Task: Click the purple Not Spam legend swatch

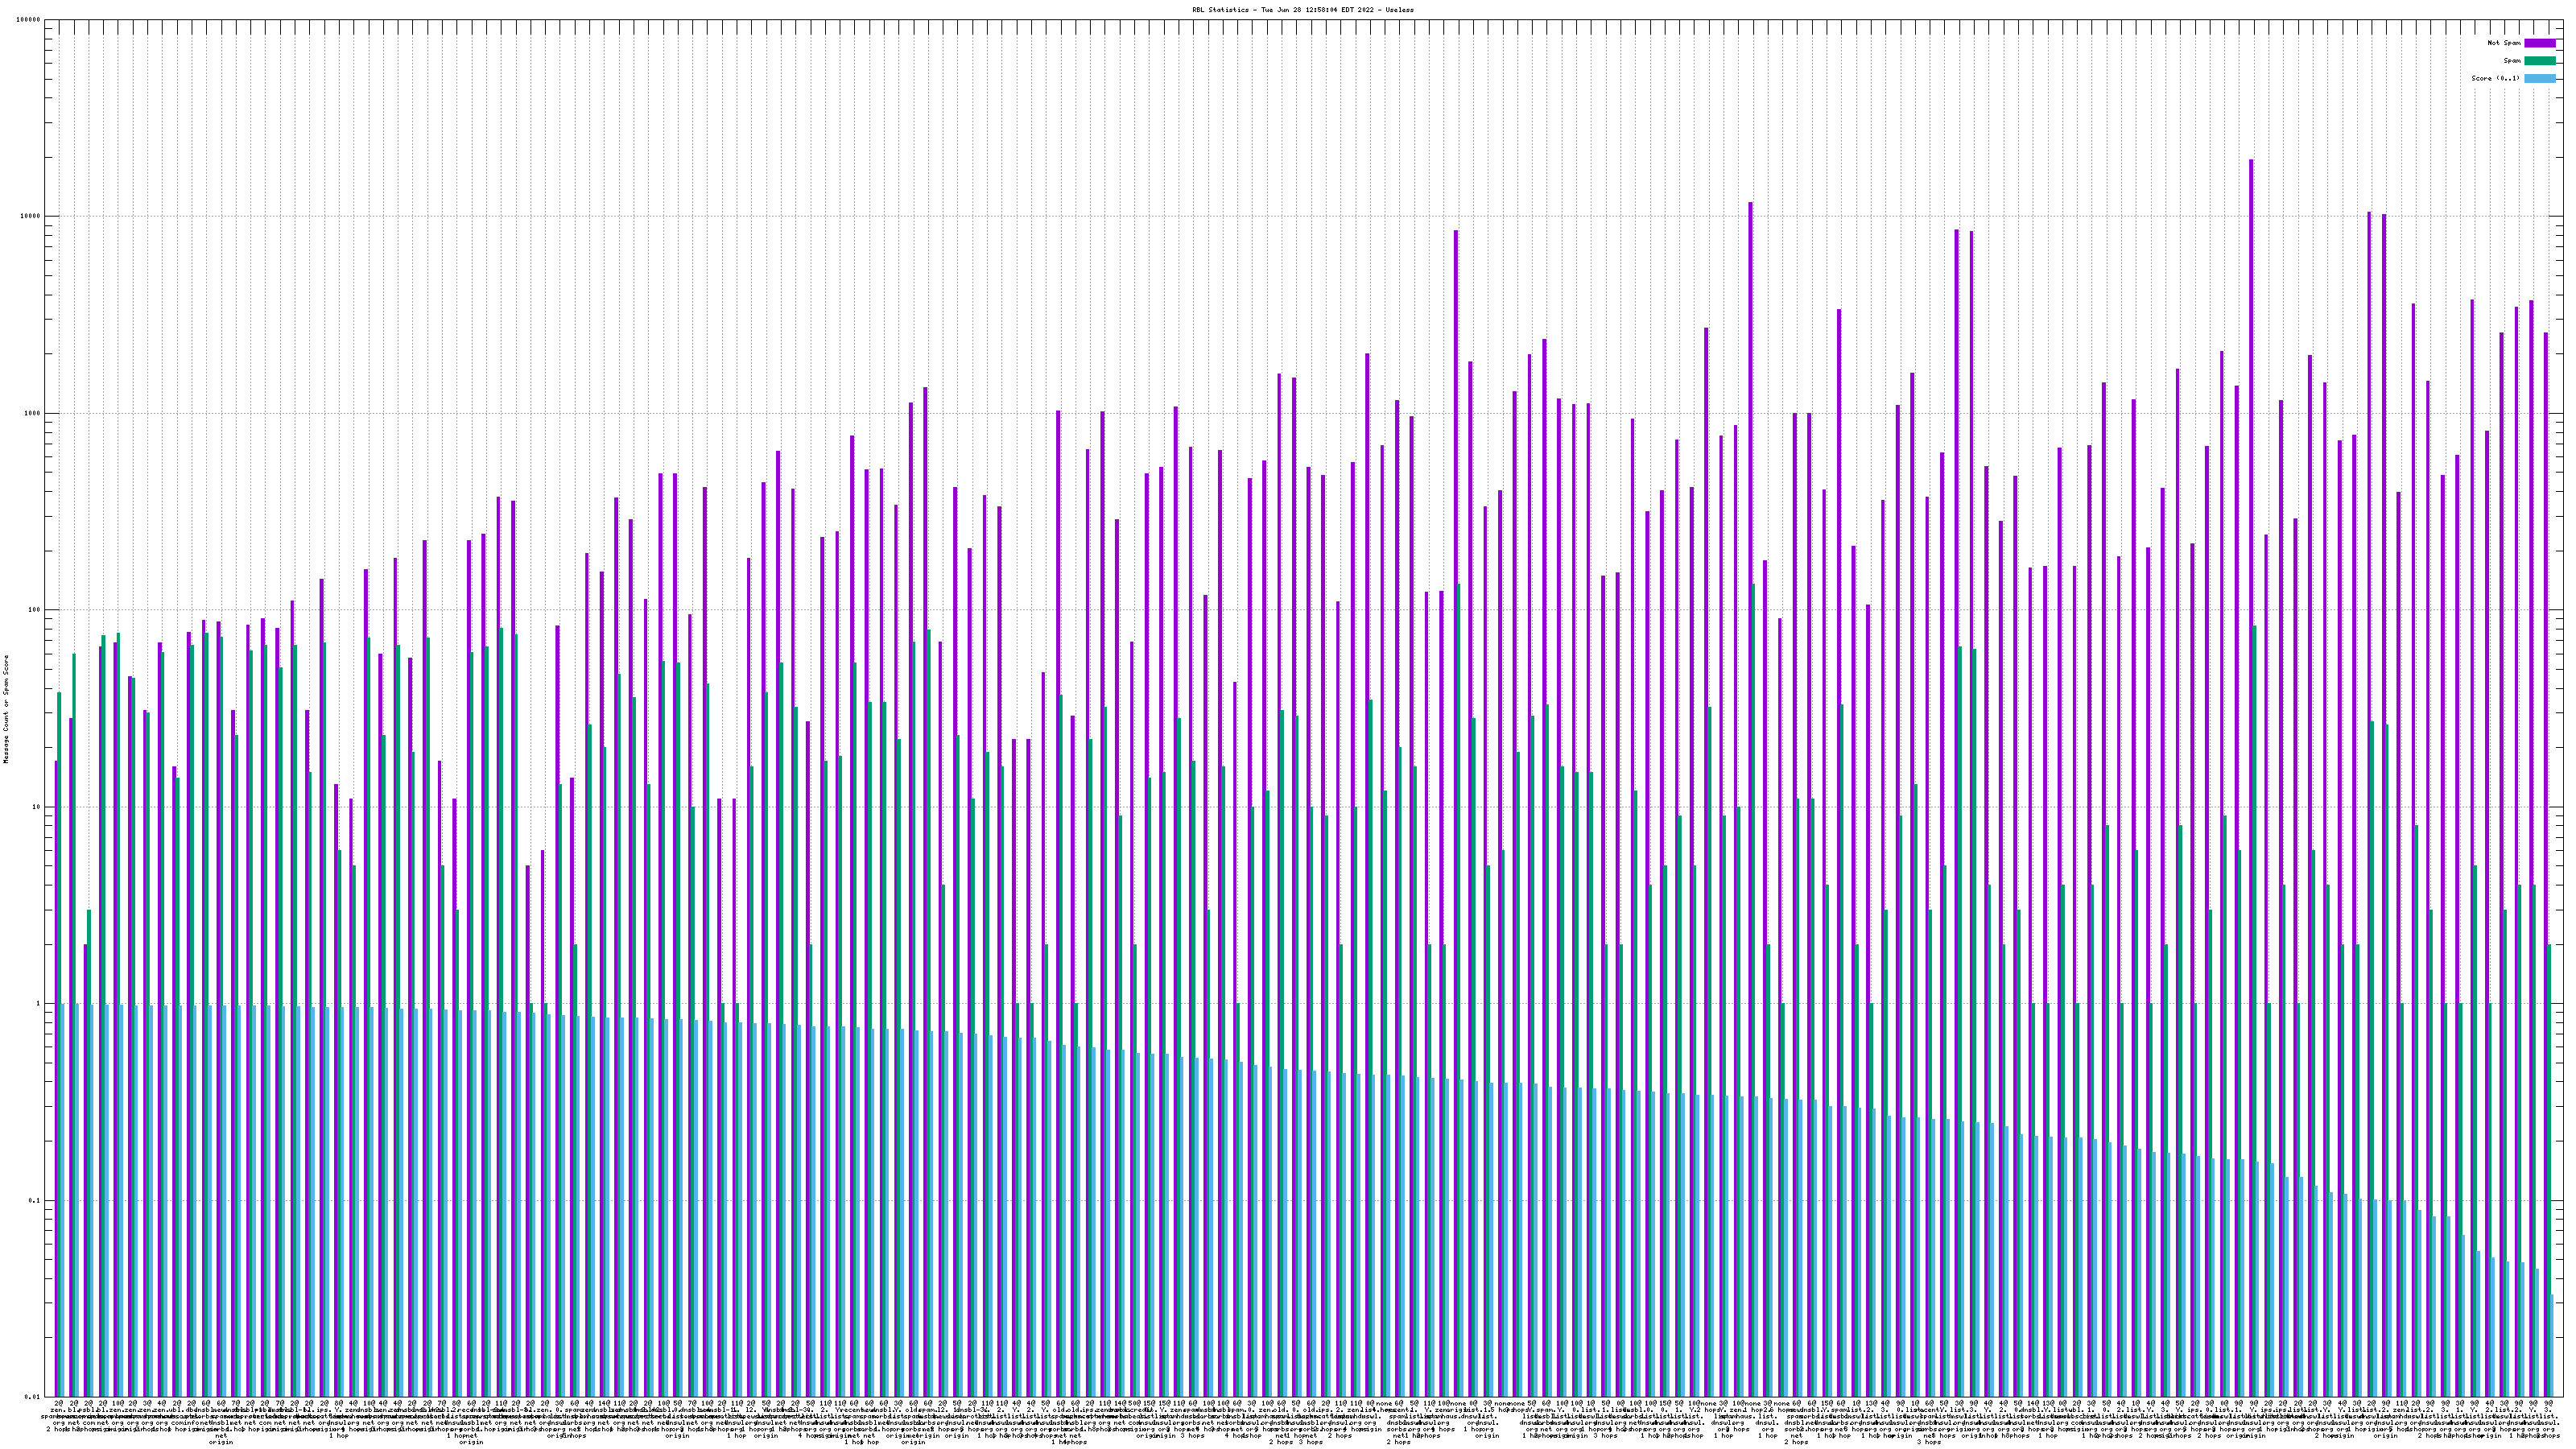Action: 2539,43
